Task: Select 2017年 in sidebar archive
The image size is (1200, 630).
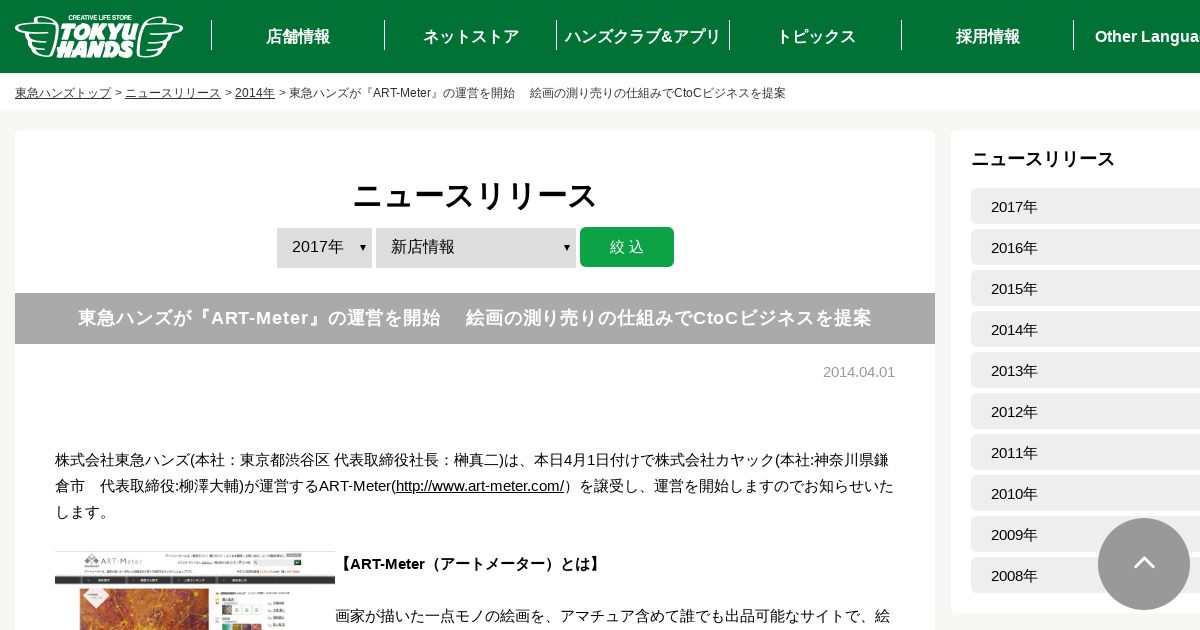Action: tap(1086, 206)
